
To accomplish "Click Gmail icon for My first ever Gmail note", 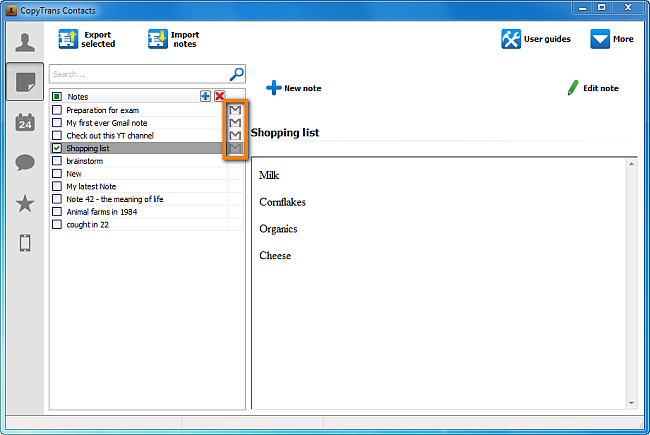I will pyautogui.click(x=235, y=123).
